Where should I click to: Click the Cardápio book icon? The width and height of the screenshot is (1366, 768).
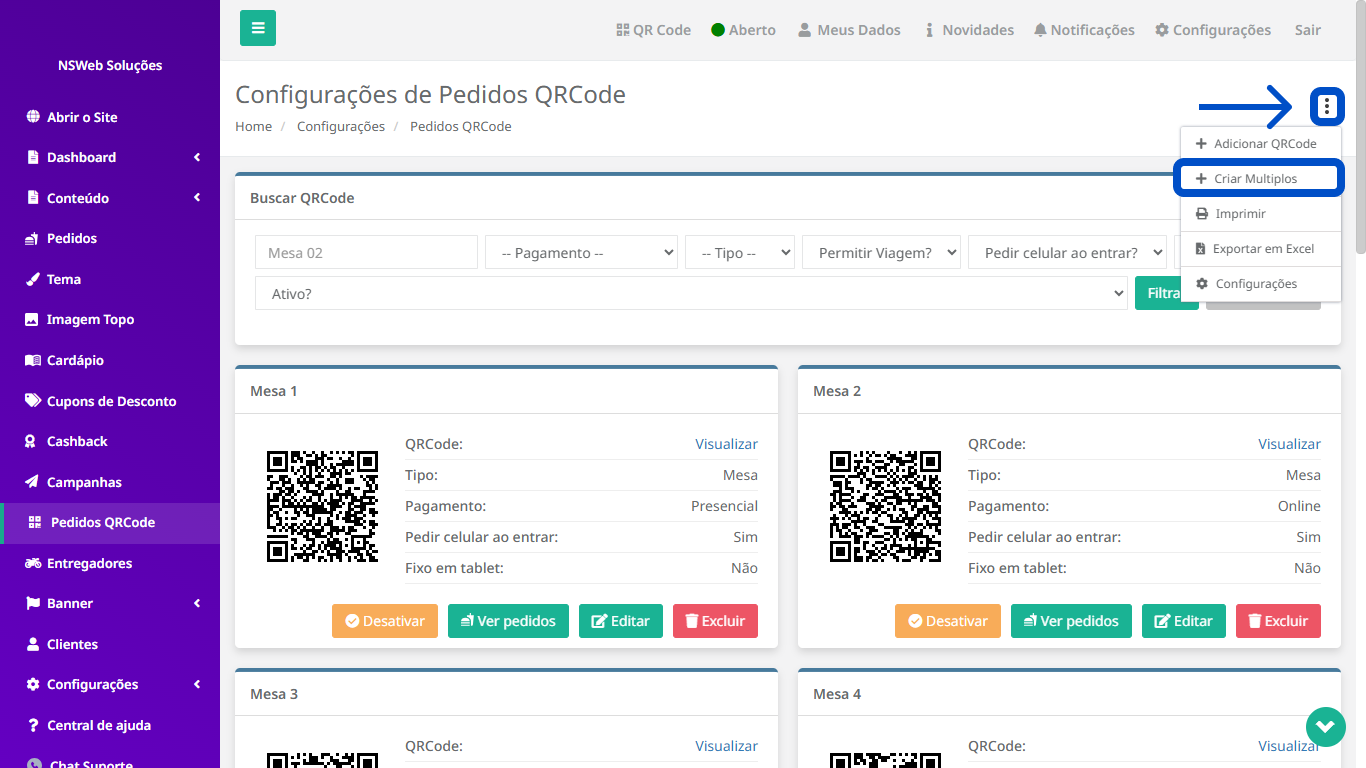pyautogui.click(x=33, y=360)
